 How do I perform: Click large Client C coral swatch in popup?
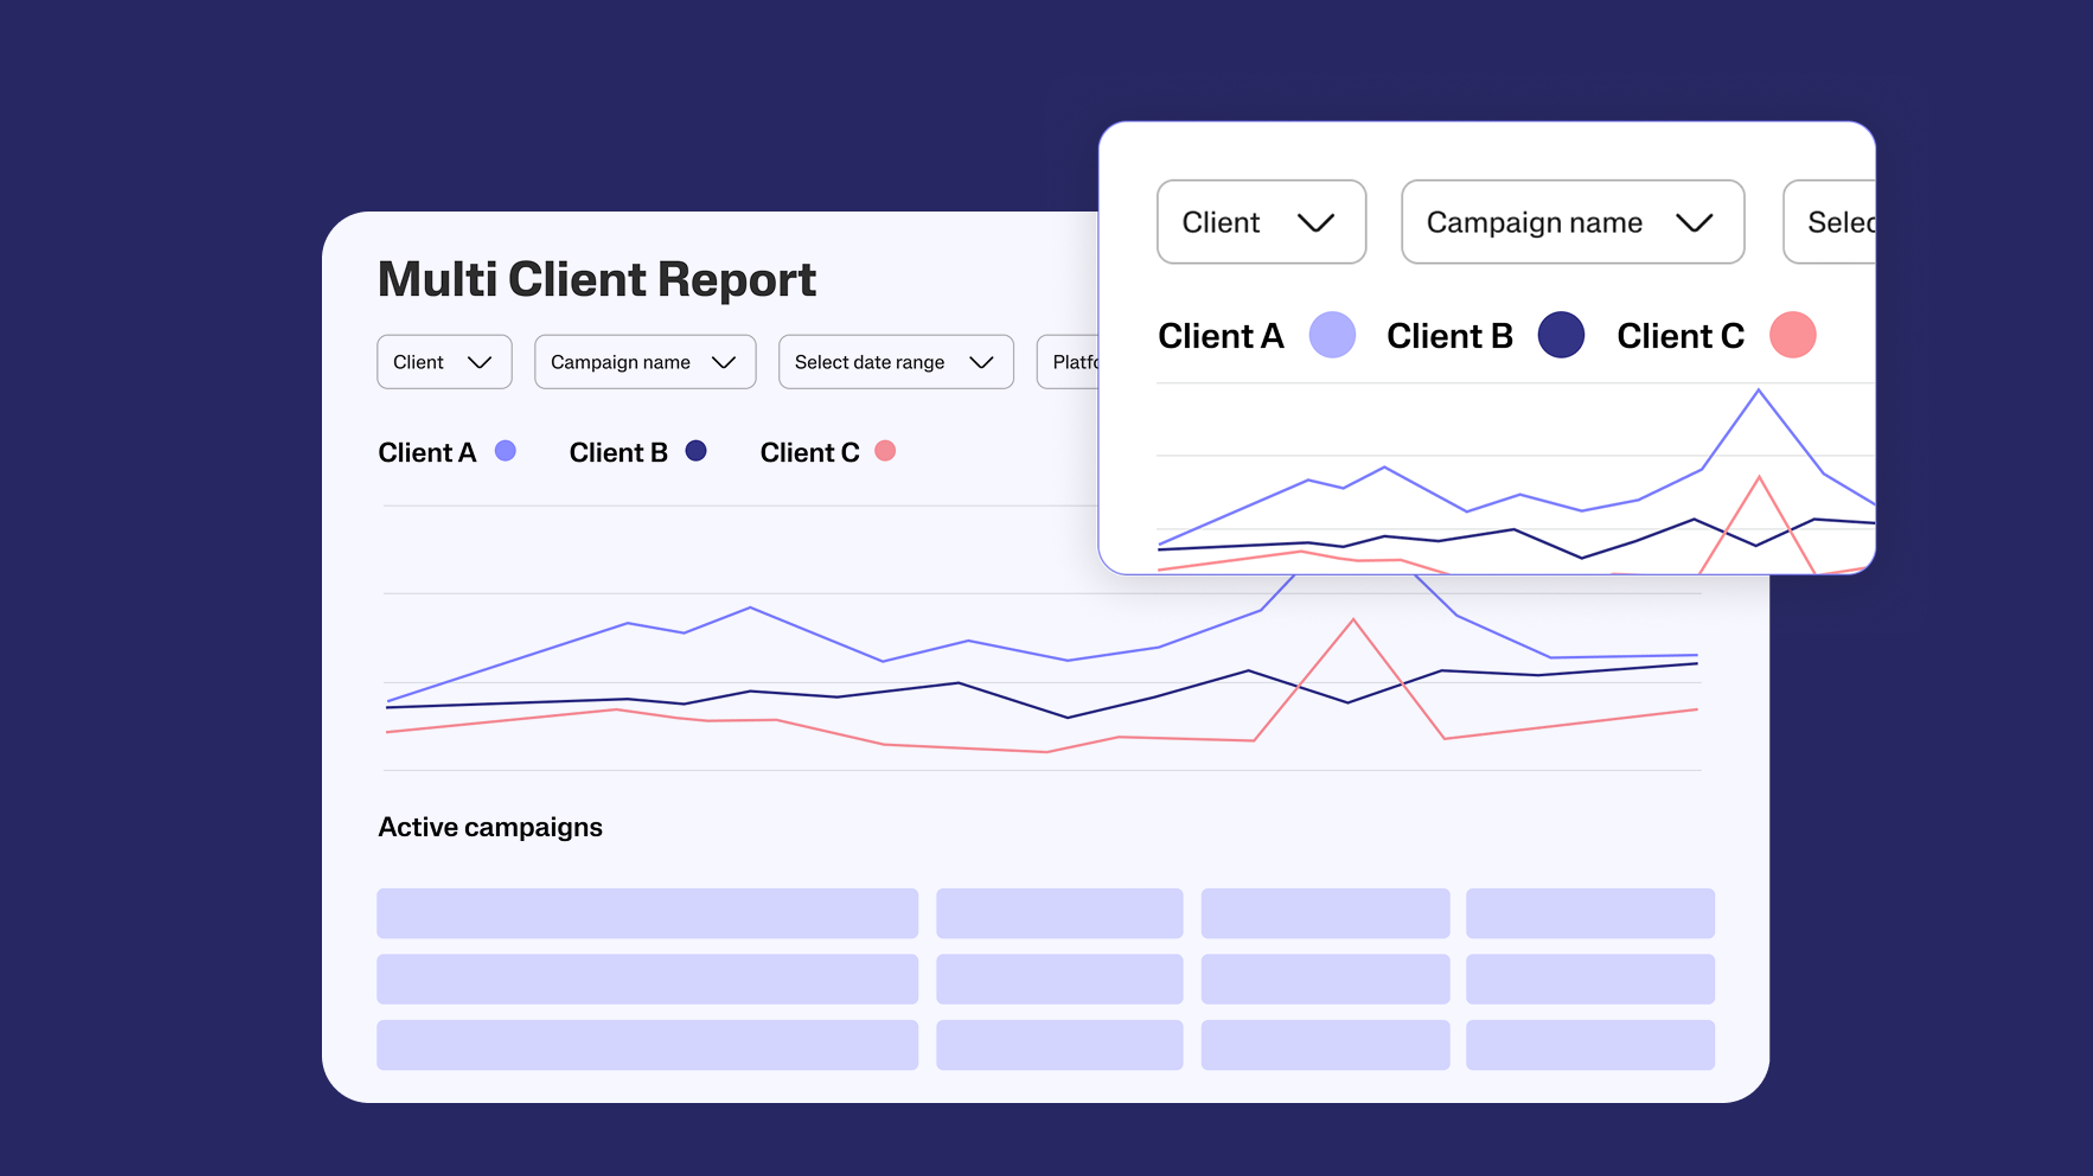click(1792, 335)
